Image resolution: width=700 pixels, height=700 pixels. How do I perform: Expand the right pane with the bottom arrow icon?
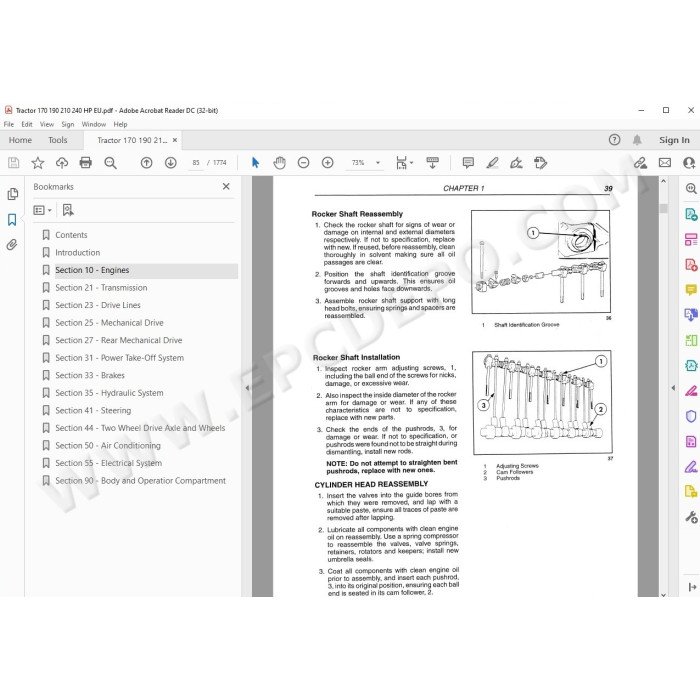692,587
